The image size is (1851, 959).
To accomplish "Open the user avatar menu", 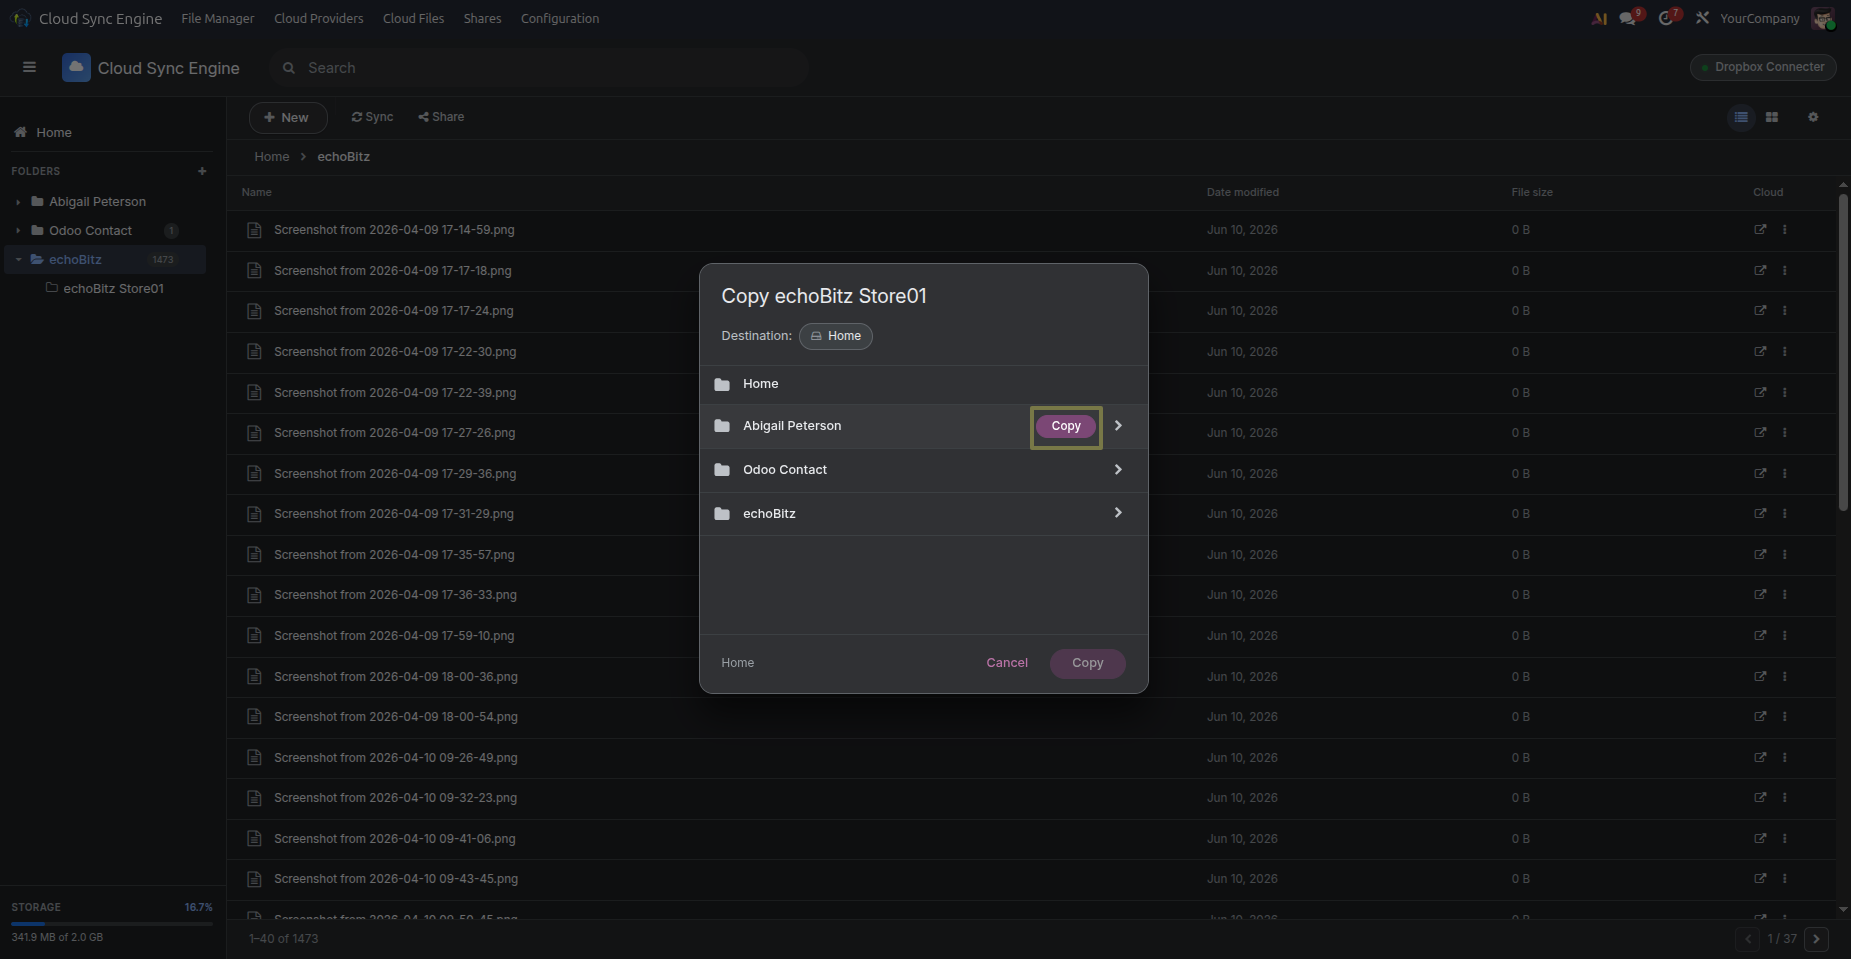I will [x=1823, y=18].
